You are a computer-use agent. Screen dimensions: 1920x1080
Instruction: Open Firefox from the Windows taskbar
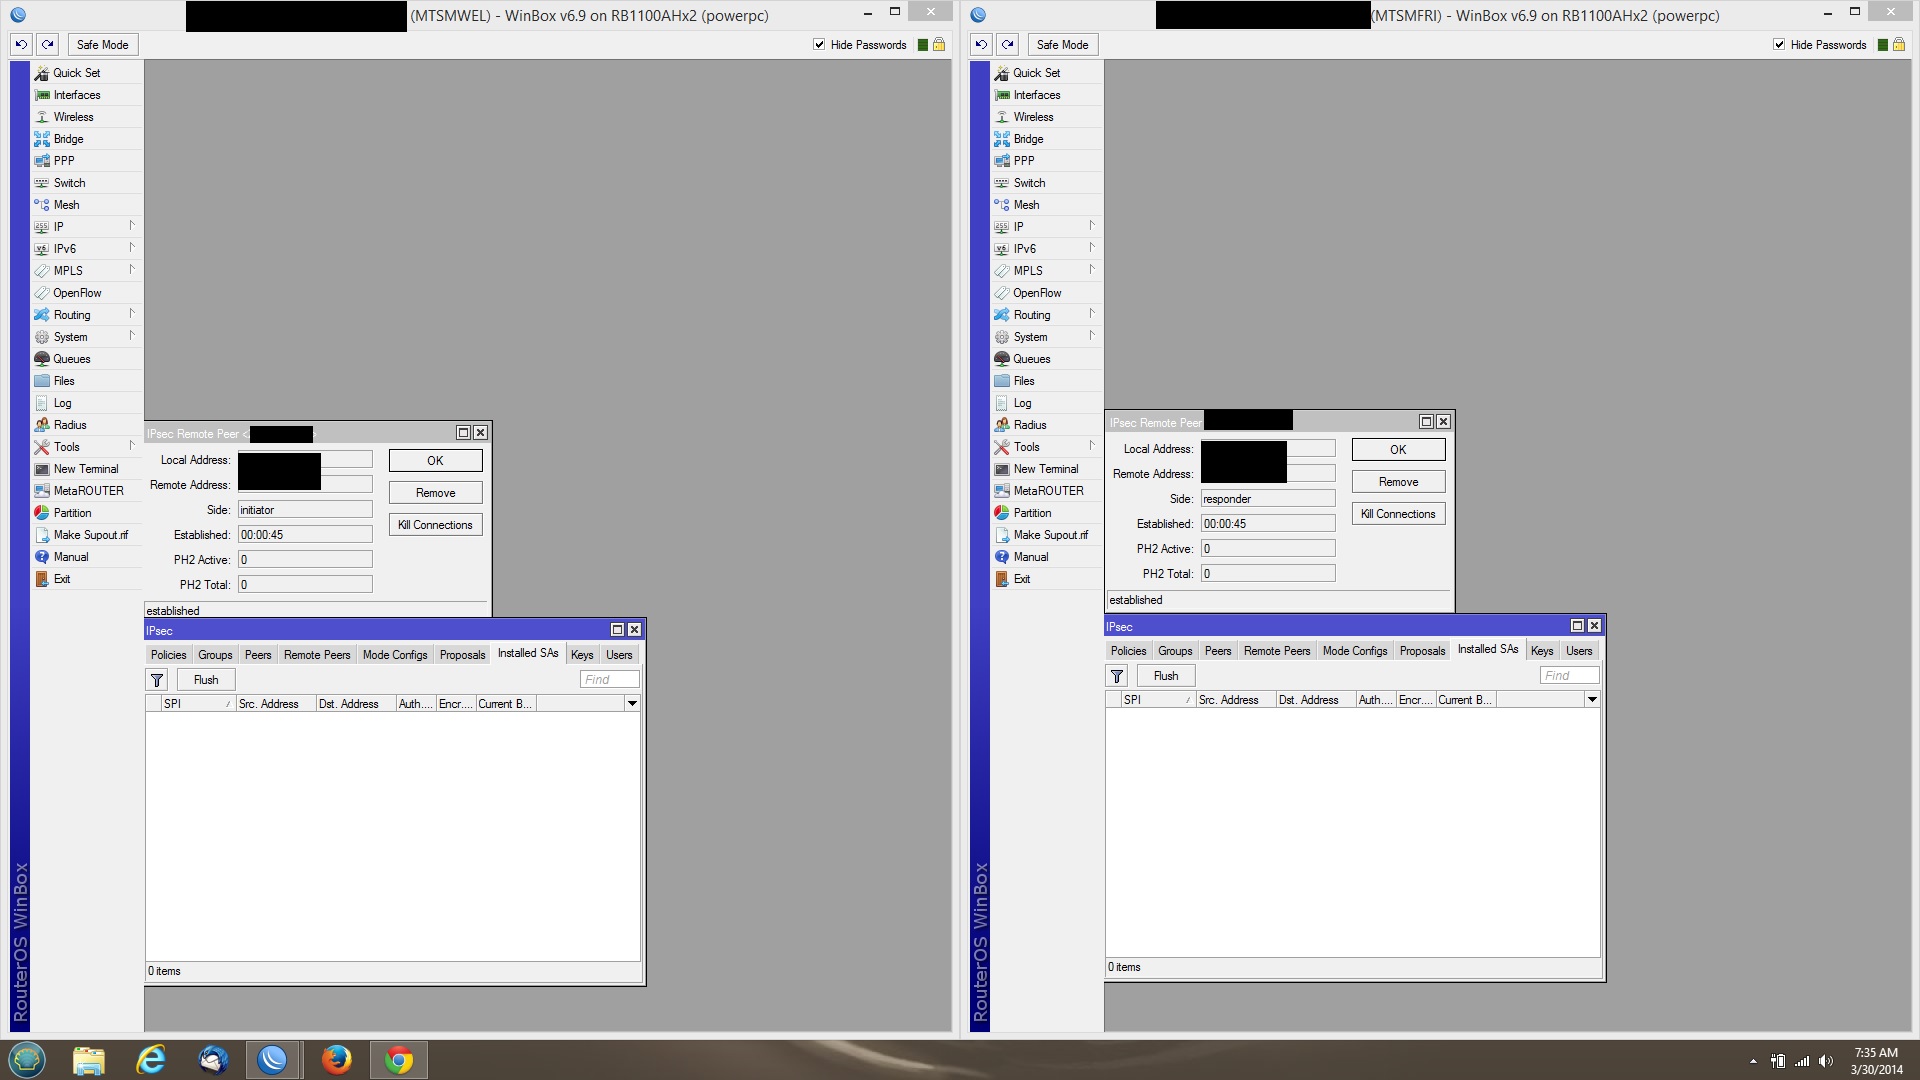[x=336, y=1060]
